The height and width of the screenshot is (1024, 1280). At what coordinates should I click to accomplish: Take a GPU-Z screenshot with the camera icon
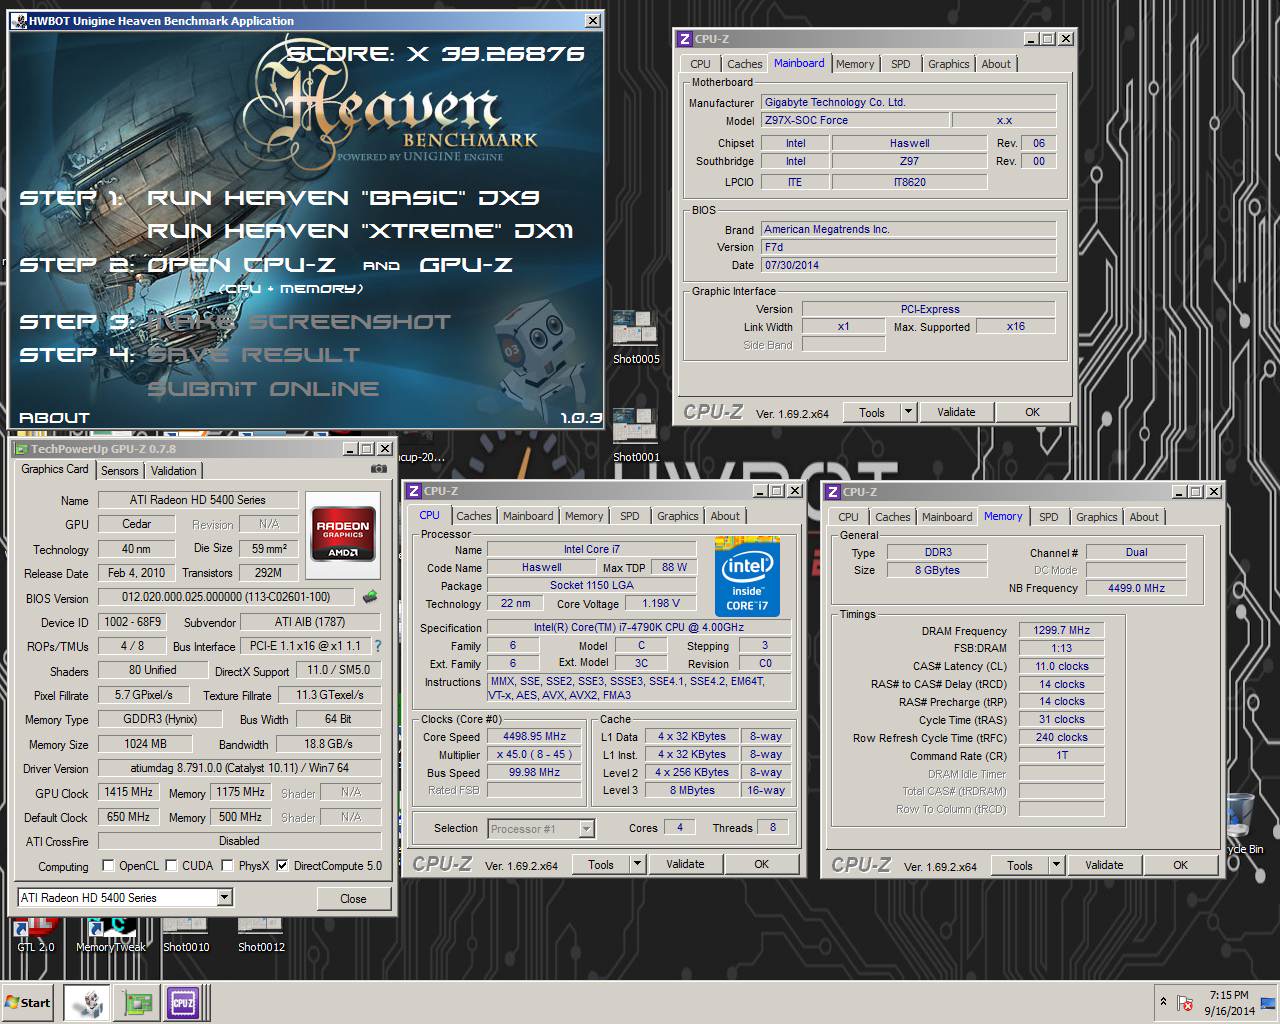click(379, 469)
